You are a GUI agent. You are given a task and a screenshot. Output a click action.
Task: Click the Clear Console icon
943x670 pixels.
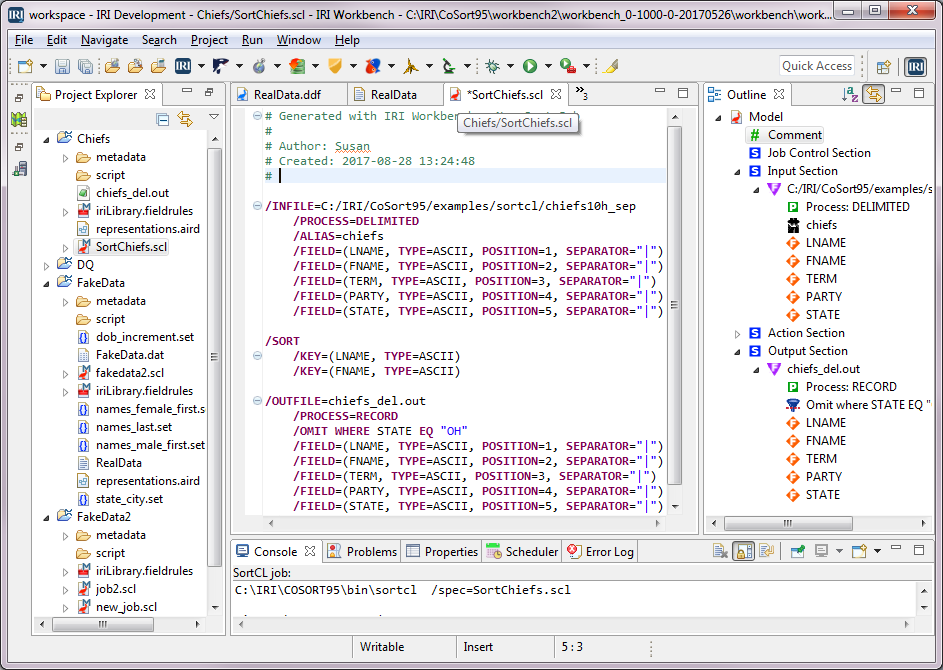tap(720, 551)
